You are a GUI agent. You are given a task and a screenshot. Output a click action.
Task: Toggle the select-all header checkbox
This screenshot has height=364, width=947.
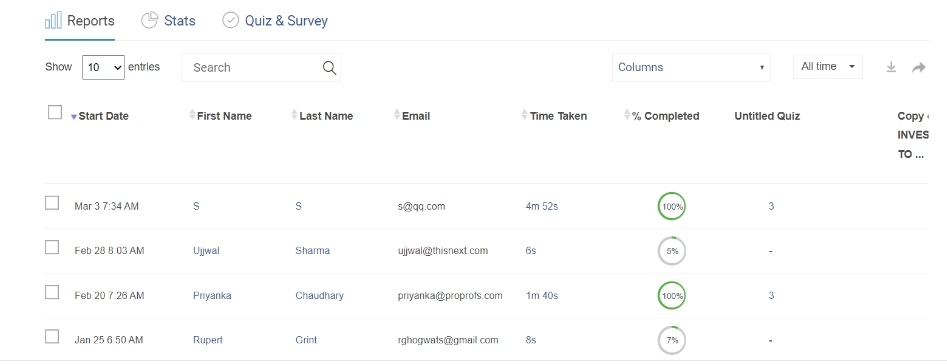coord(55,112)
